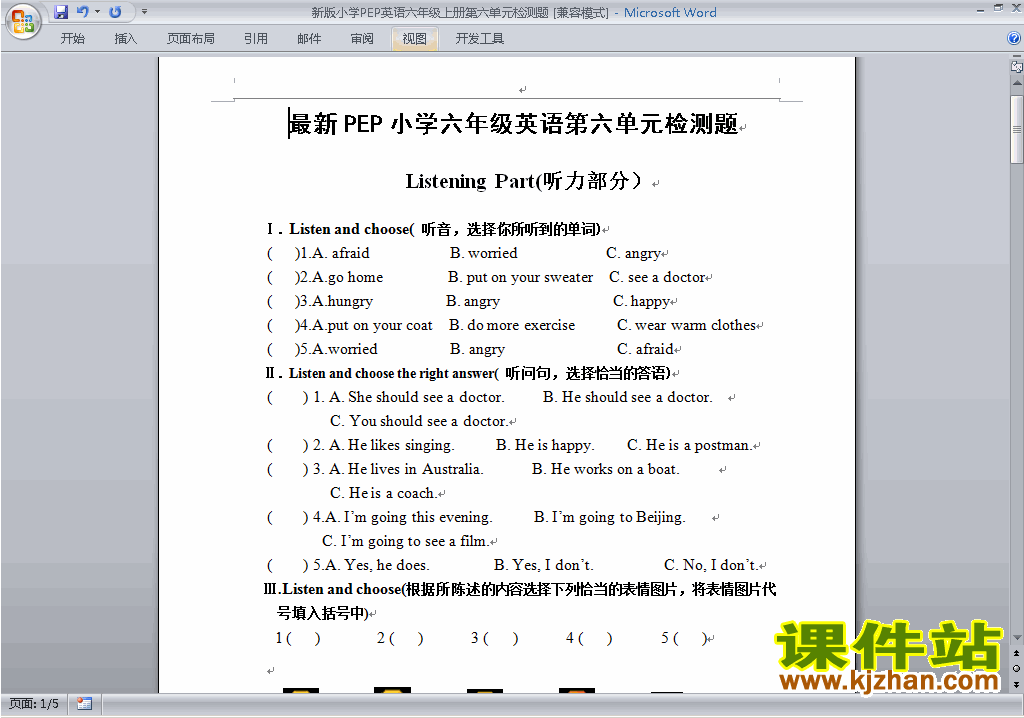Open the 开发工具 tab
Viewport: 1024px width, 718px height.
(x=480, y=39)
